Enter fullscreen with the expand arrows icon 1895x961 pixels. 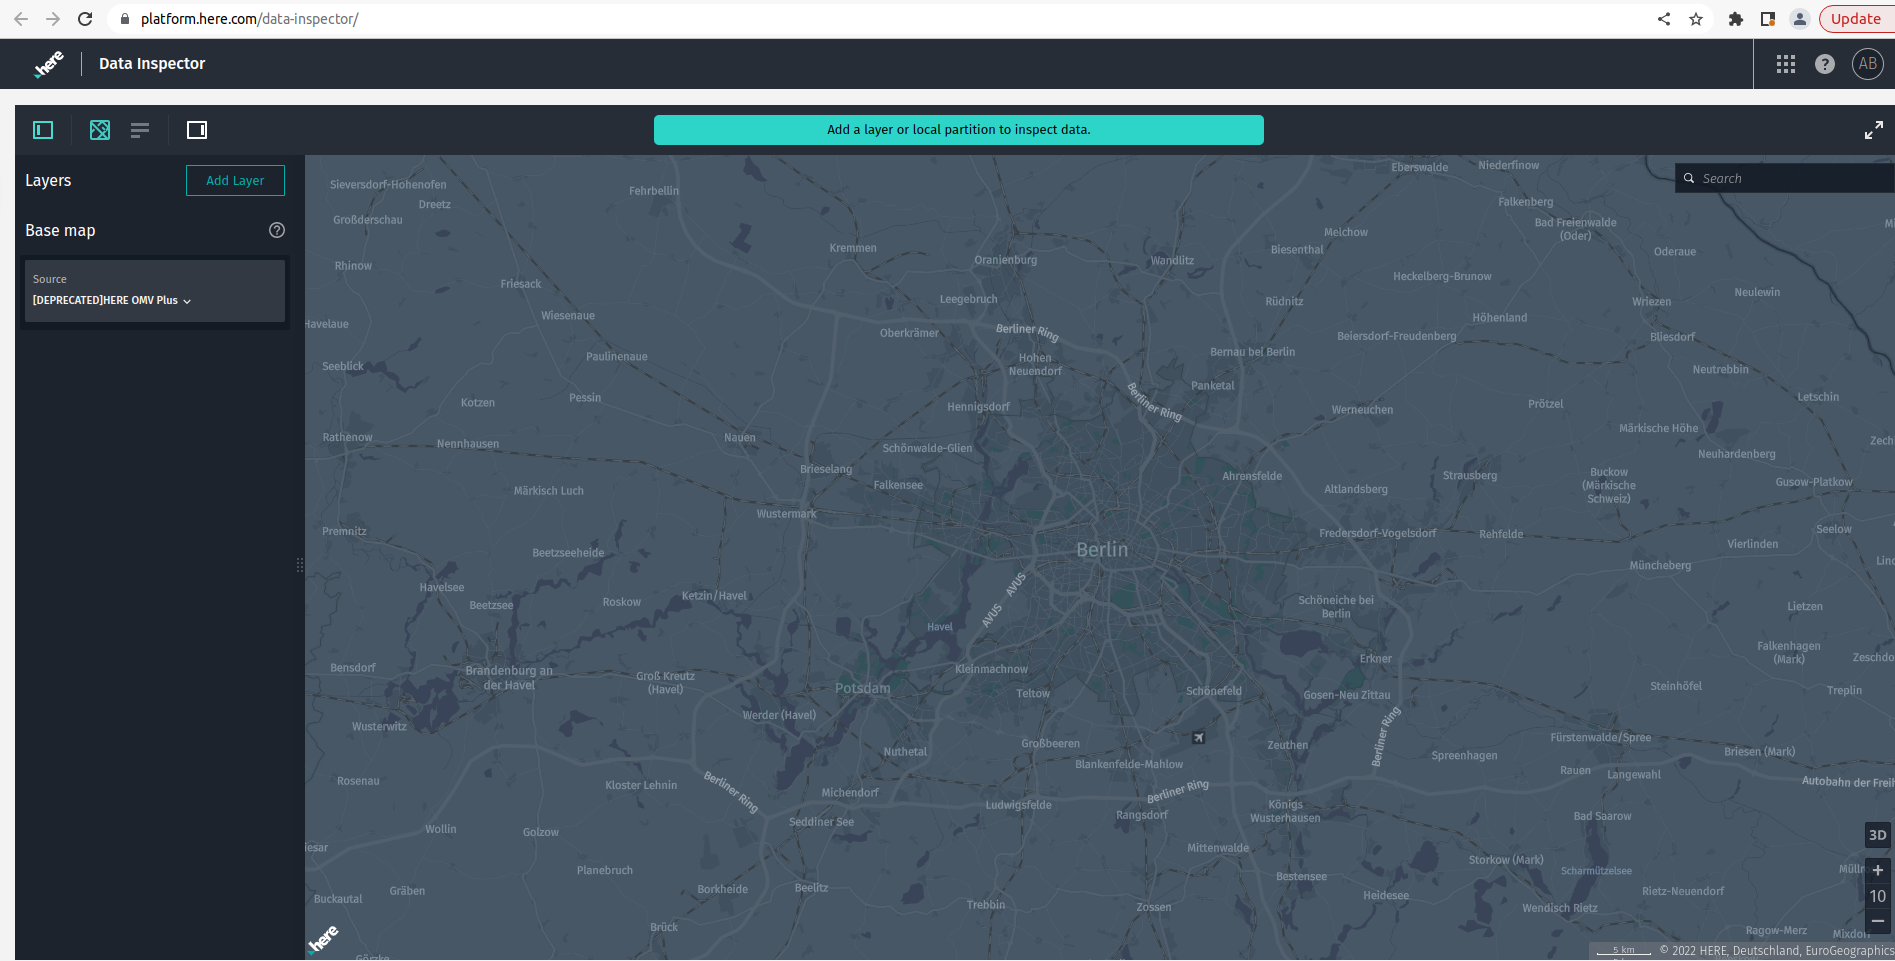pos(1874,129)
